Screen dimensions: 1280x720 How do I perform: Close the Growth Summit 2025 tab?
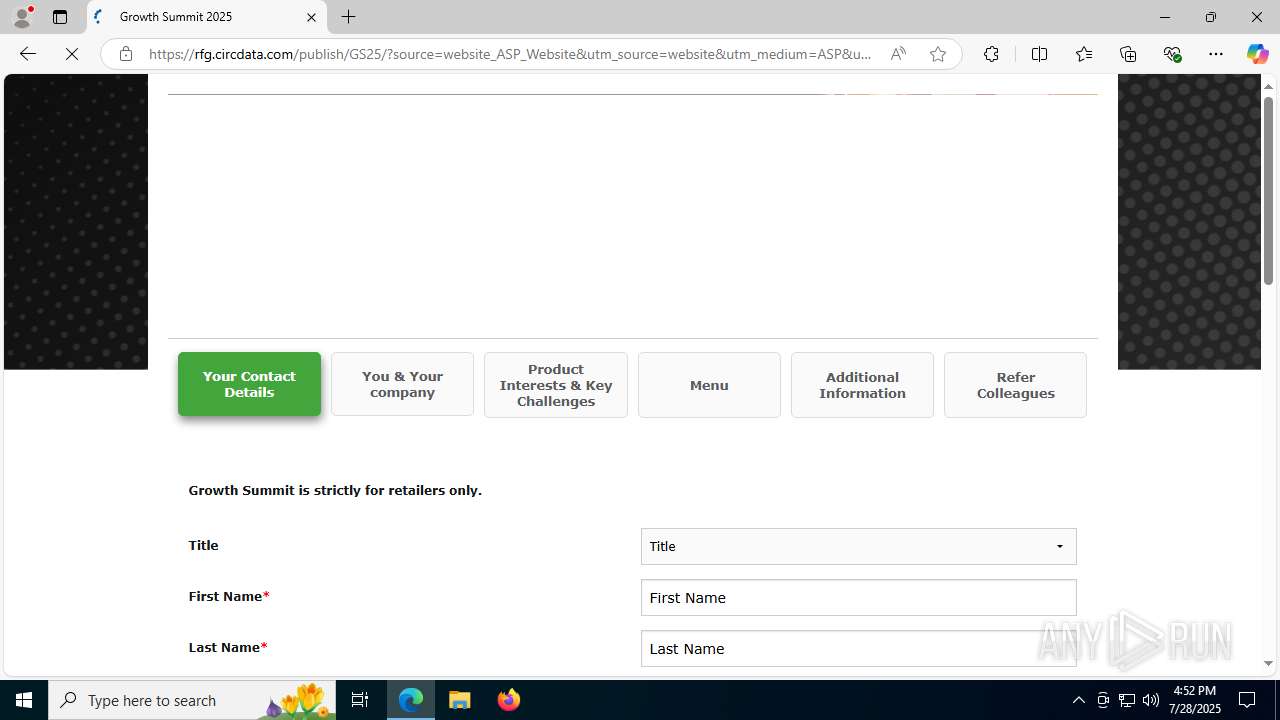(311, 17)
